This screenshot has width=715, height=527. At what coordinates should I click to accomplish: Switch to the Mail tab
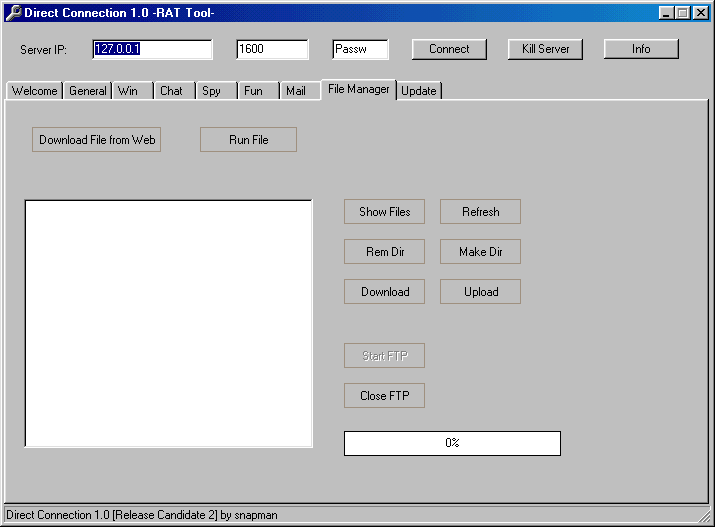point(296,91)
